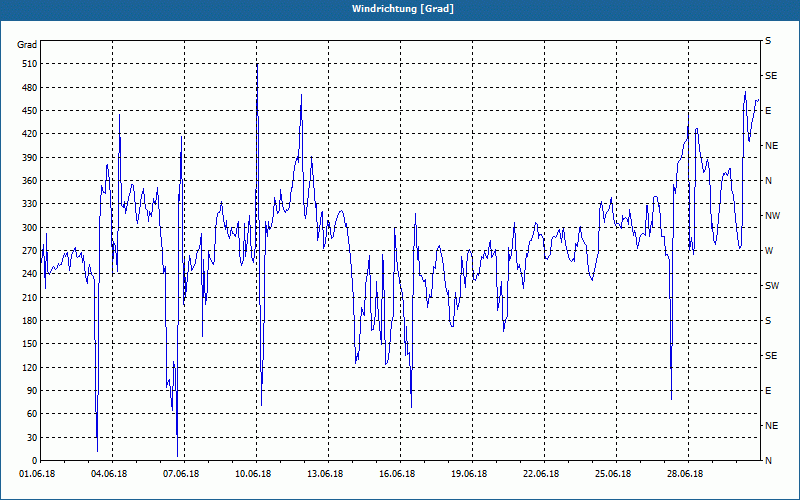The image size is (800, 500).
Task: Click the 28.06.18 date label
Action: [684, 474]
